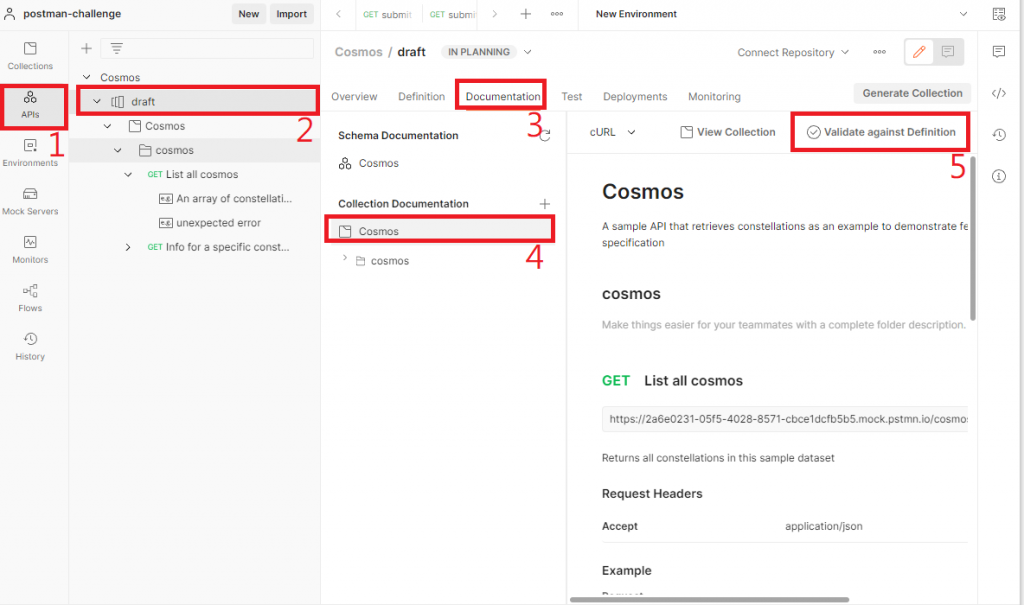The image size is (1024, 605).
Task: Switch to the Overview tab
Action: click(354, 96)
